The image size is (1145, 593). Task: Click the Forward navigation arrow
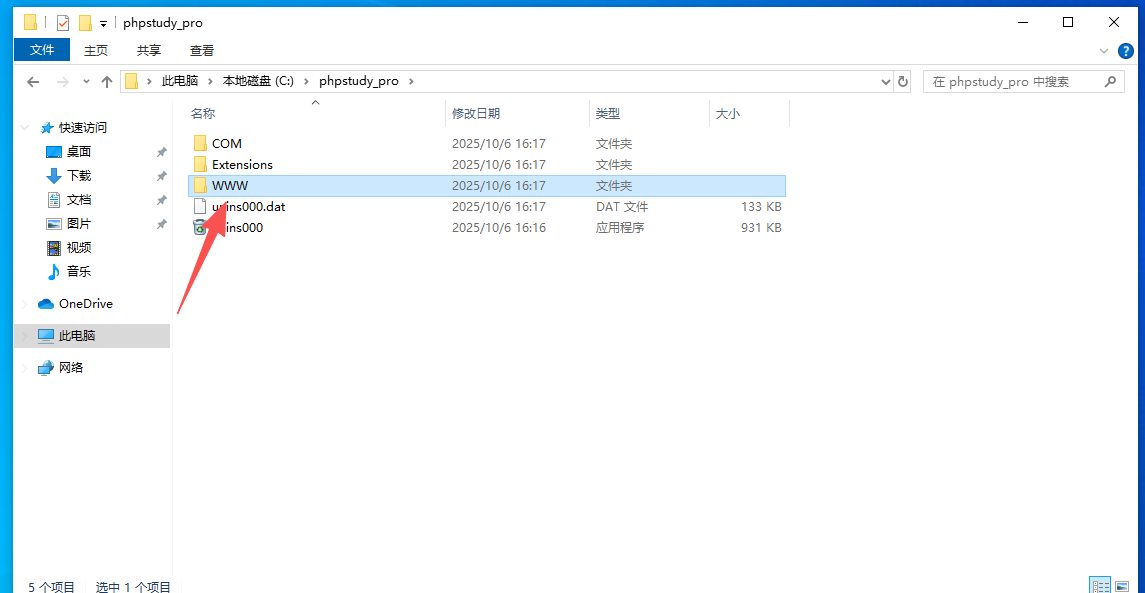point(62,82)
